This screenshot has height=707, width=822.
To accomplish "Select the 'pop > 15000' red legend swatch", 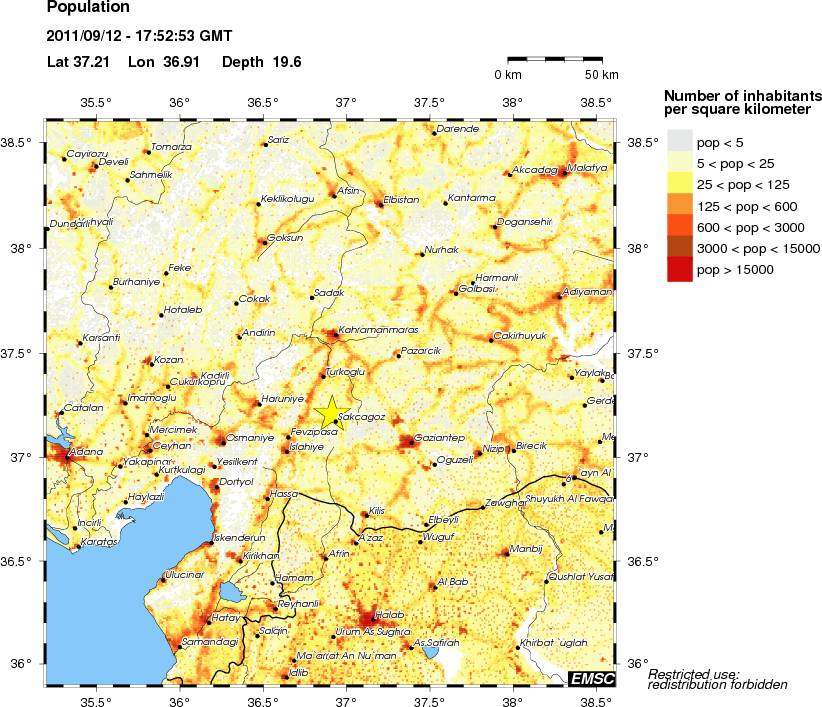I will [x=680, y=269].
